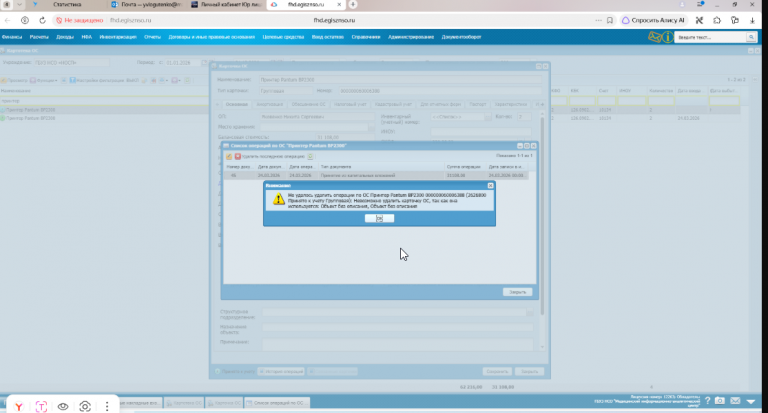Click OK in the warning message dialog
768x413 pixels.
(379, 219)
